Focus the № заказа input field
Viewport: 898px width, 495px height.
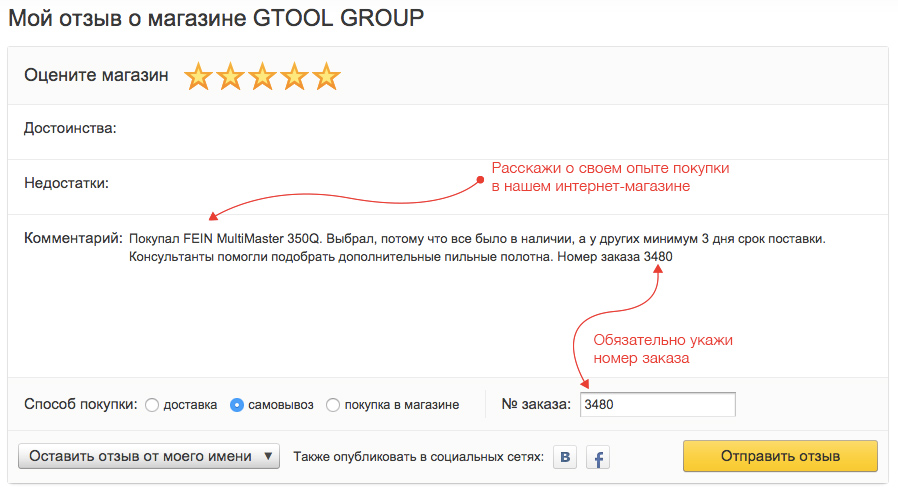(x=657, y=404)
